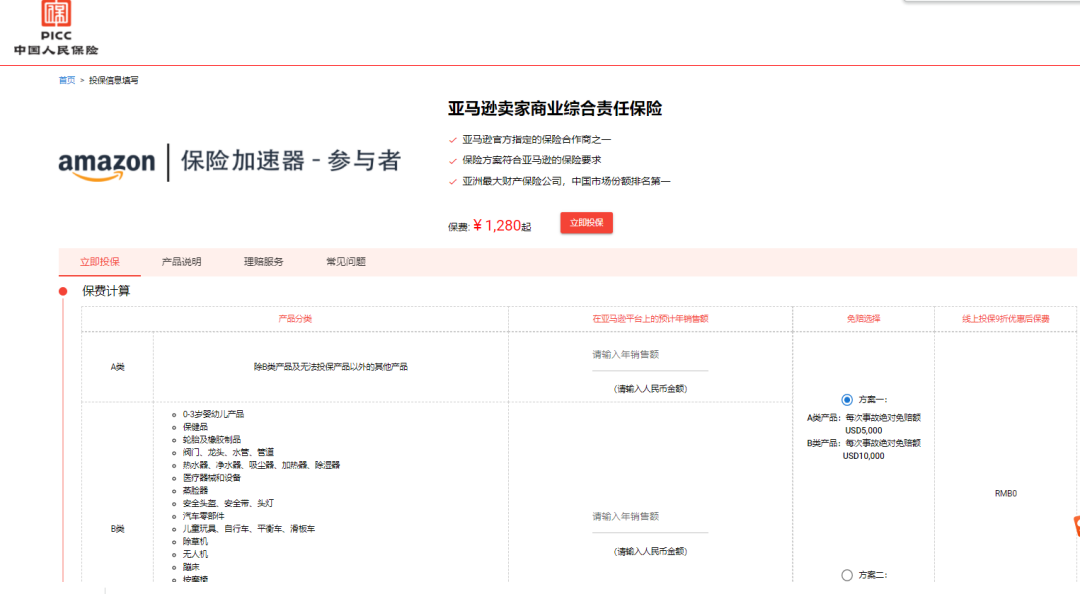Click the red 立即投保 button
Image resolution: width=1080 pixels, height=594 pixels.
(x=586, y=223)
